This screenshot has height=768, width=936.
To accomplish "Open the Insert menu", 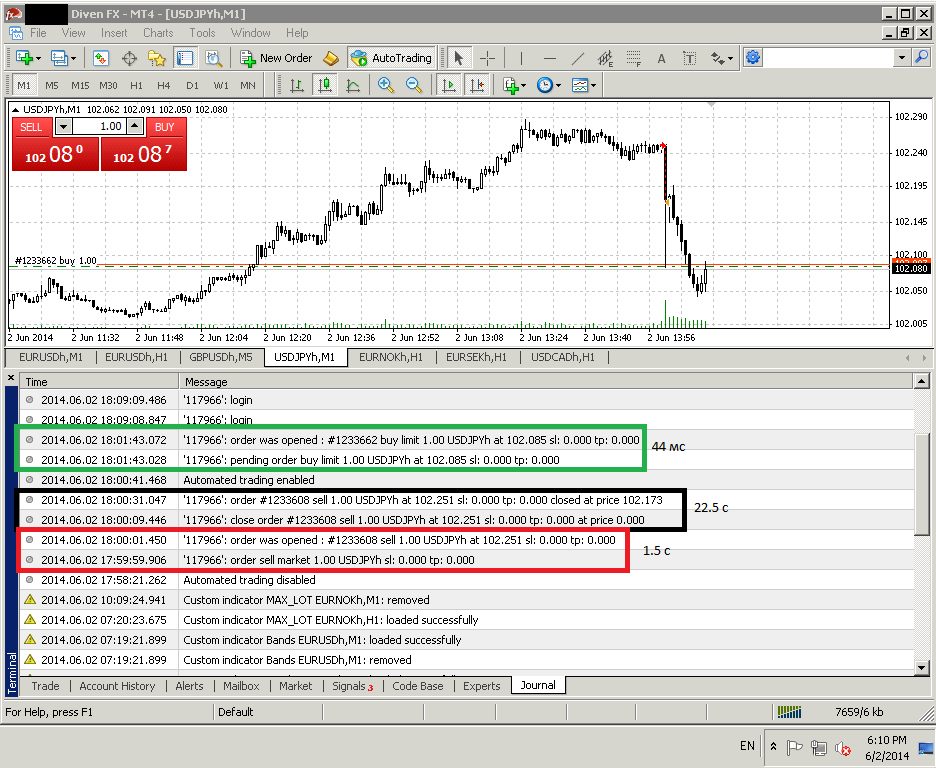I will [113, 33].
